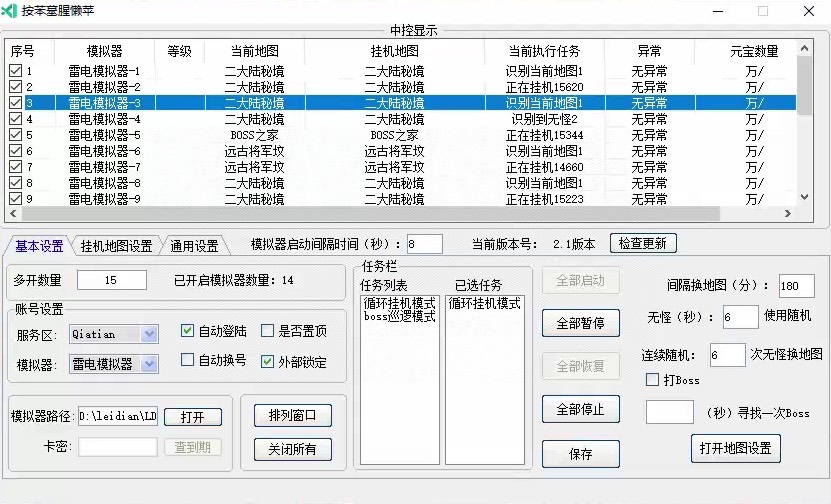Image resolution: width=831 pixels, height=504 pixels.
Task: Click the table scroll-right arrow
Action: click(788, 214)
